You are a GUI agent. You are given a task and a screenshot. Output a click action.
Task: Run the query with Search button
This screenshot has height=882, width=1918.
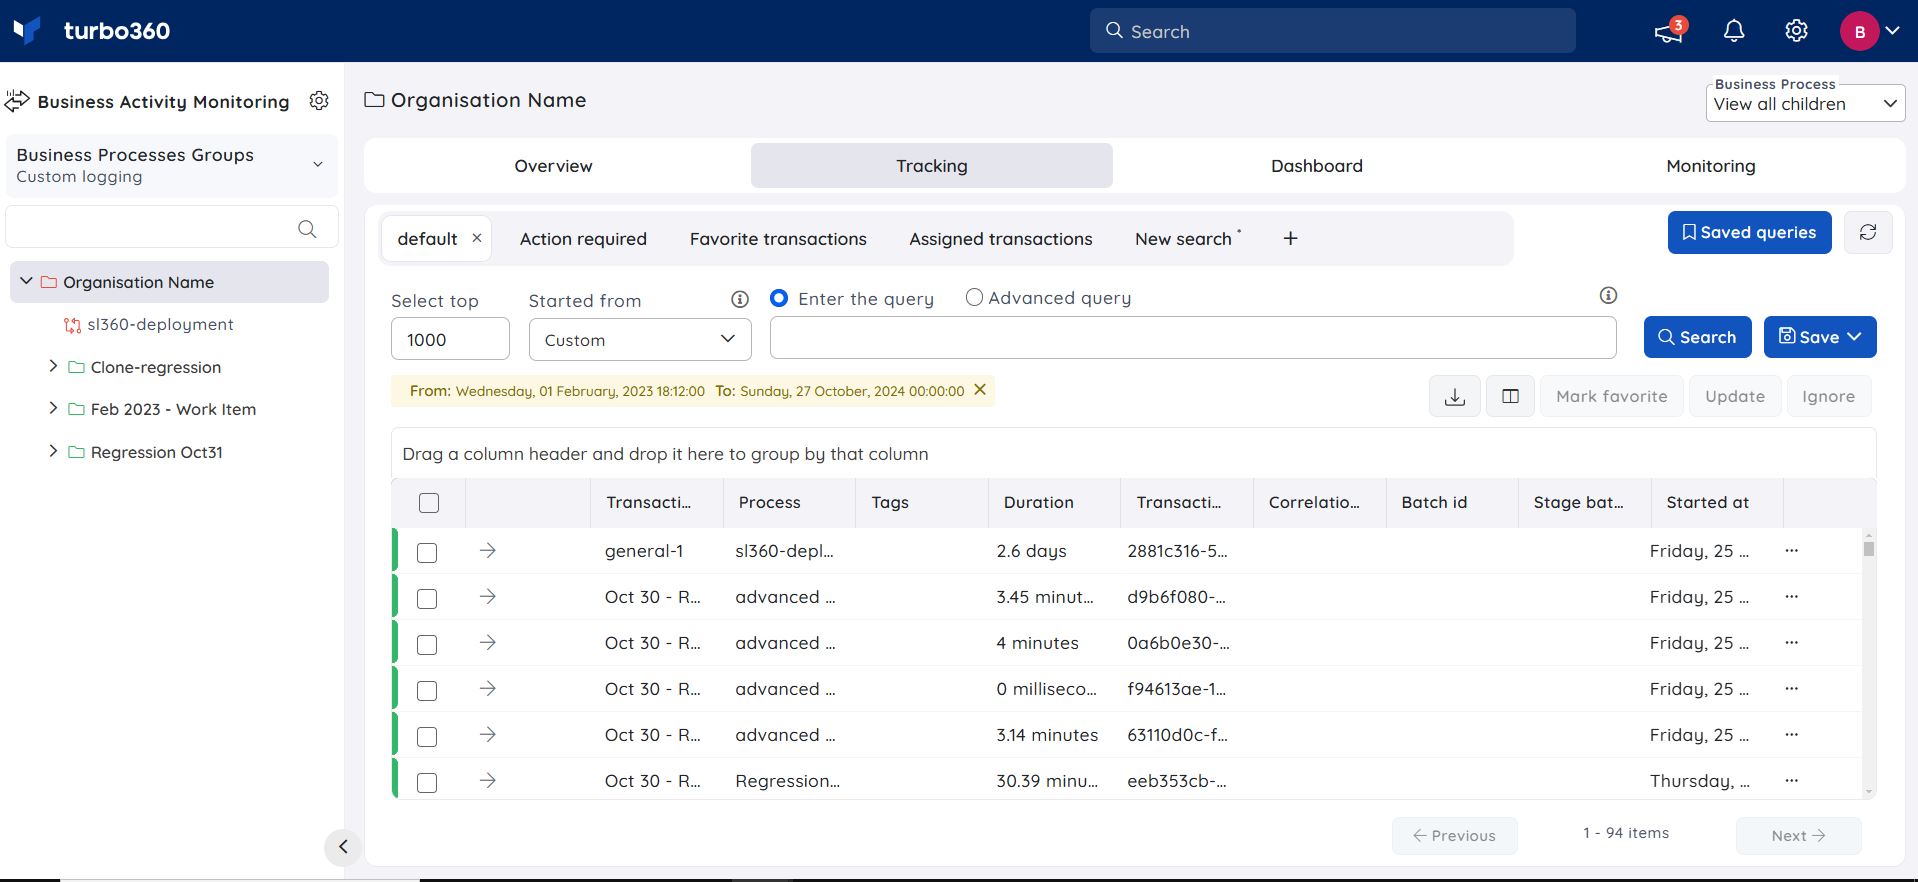[1697, 337]
